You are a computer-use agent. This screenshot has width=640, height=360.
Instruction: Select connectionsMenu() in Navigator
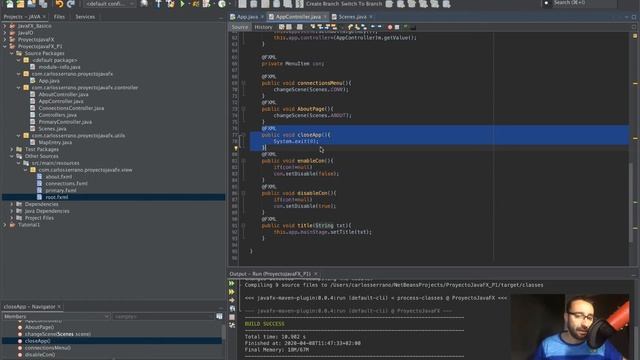click(48, 348)
